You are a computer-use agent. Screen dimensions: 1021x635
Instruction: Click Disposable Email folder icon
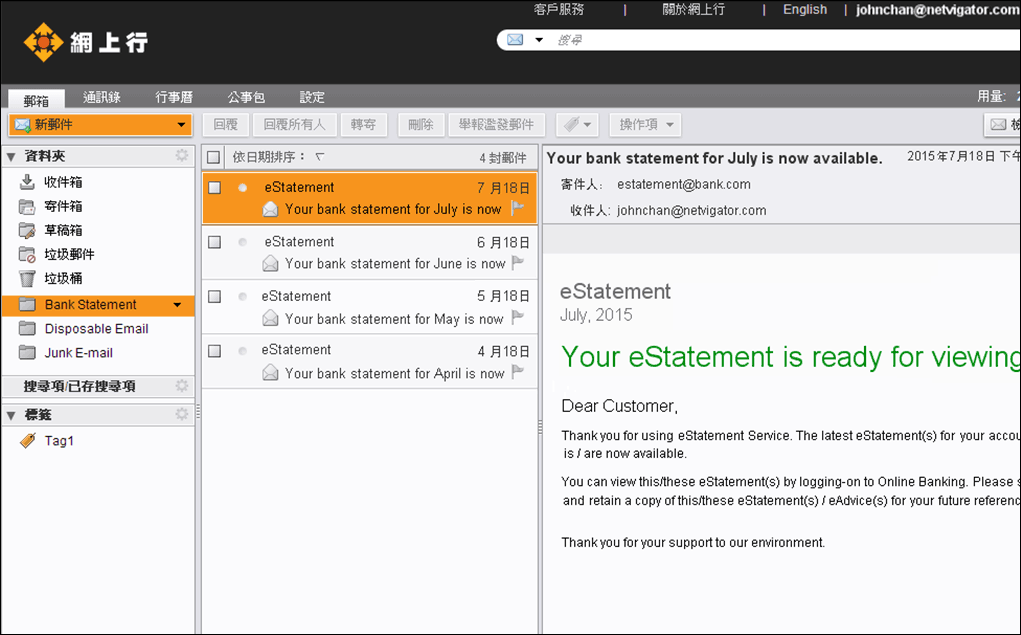[x=27, y=328]
